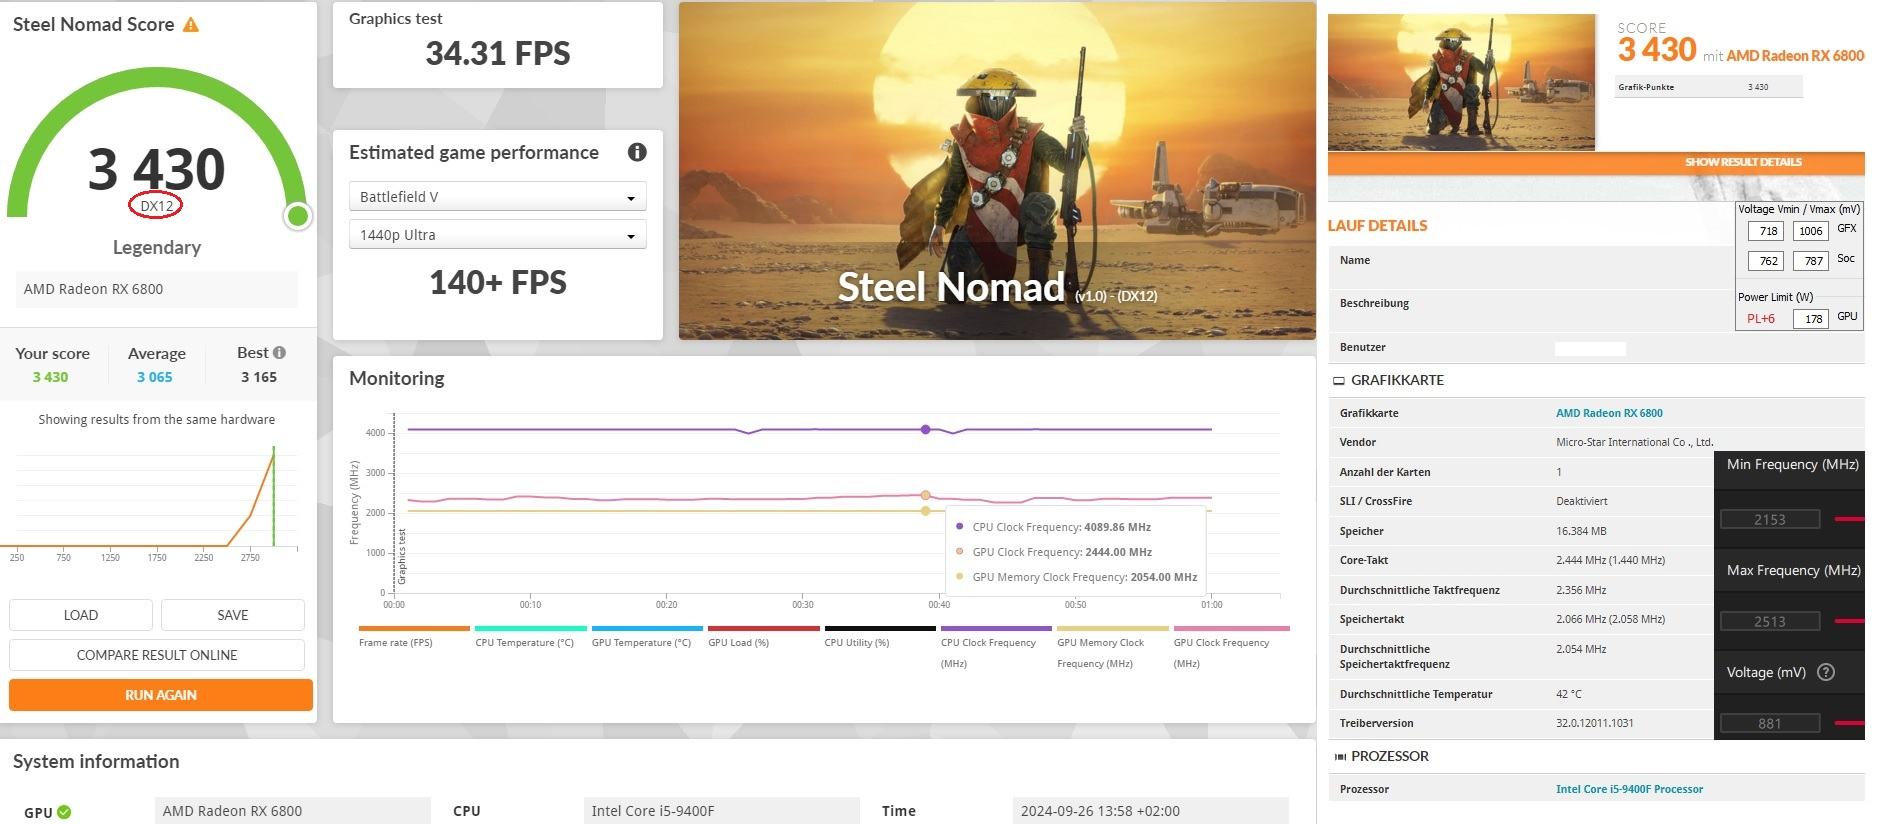Toggle the CPU Utility (%) legend
The image size is (1878, 824).
(x=880, y=636)
